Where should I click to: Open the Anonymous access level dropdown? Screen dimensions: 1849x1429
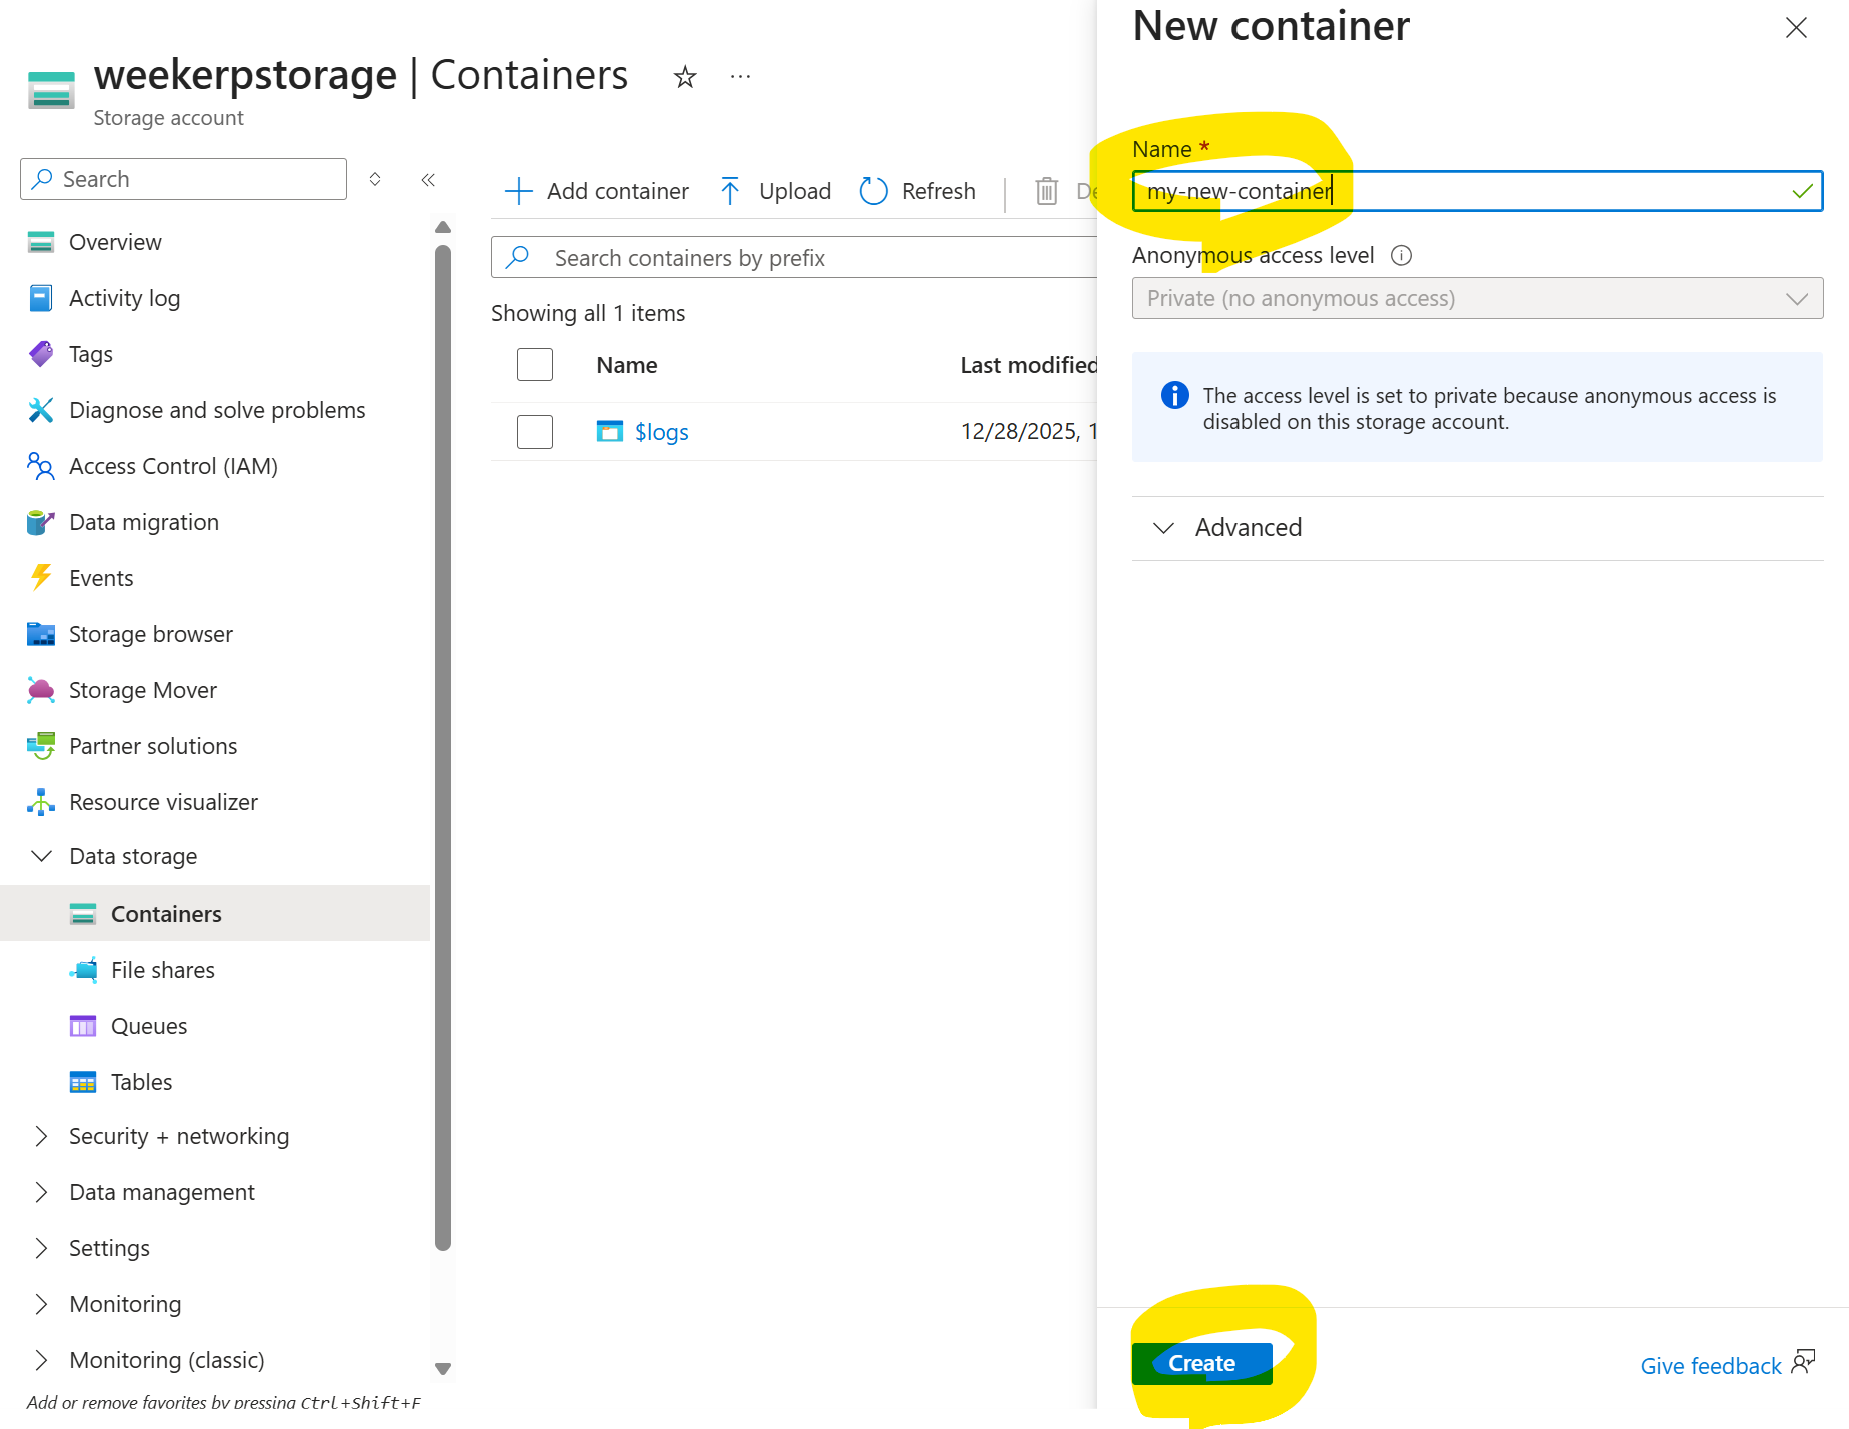pos(1476,299)
